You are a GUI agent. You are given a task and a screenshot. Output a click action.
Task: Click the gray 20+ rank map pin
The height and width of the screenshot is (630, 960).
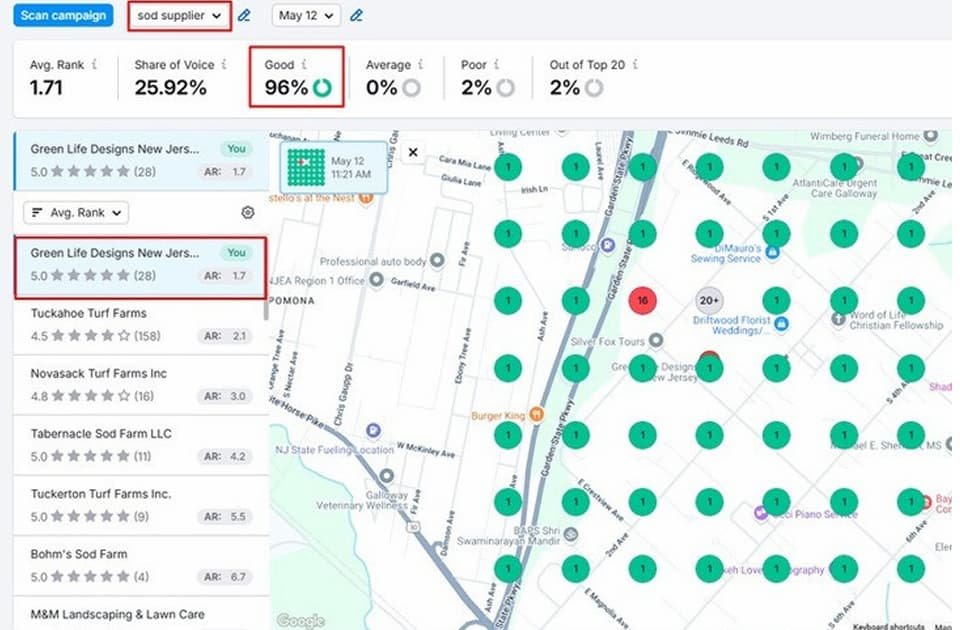pyautogui.click(x=709, y=301)
